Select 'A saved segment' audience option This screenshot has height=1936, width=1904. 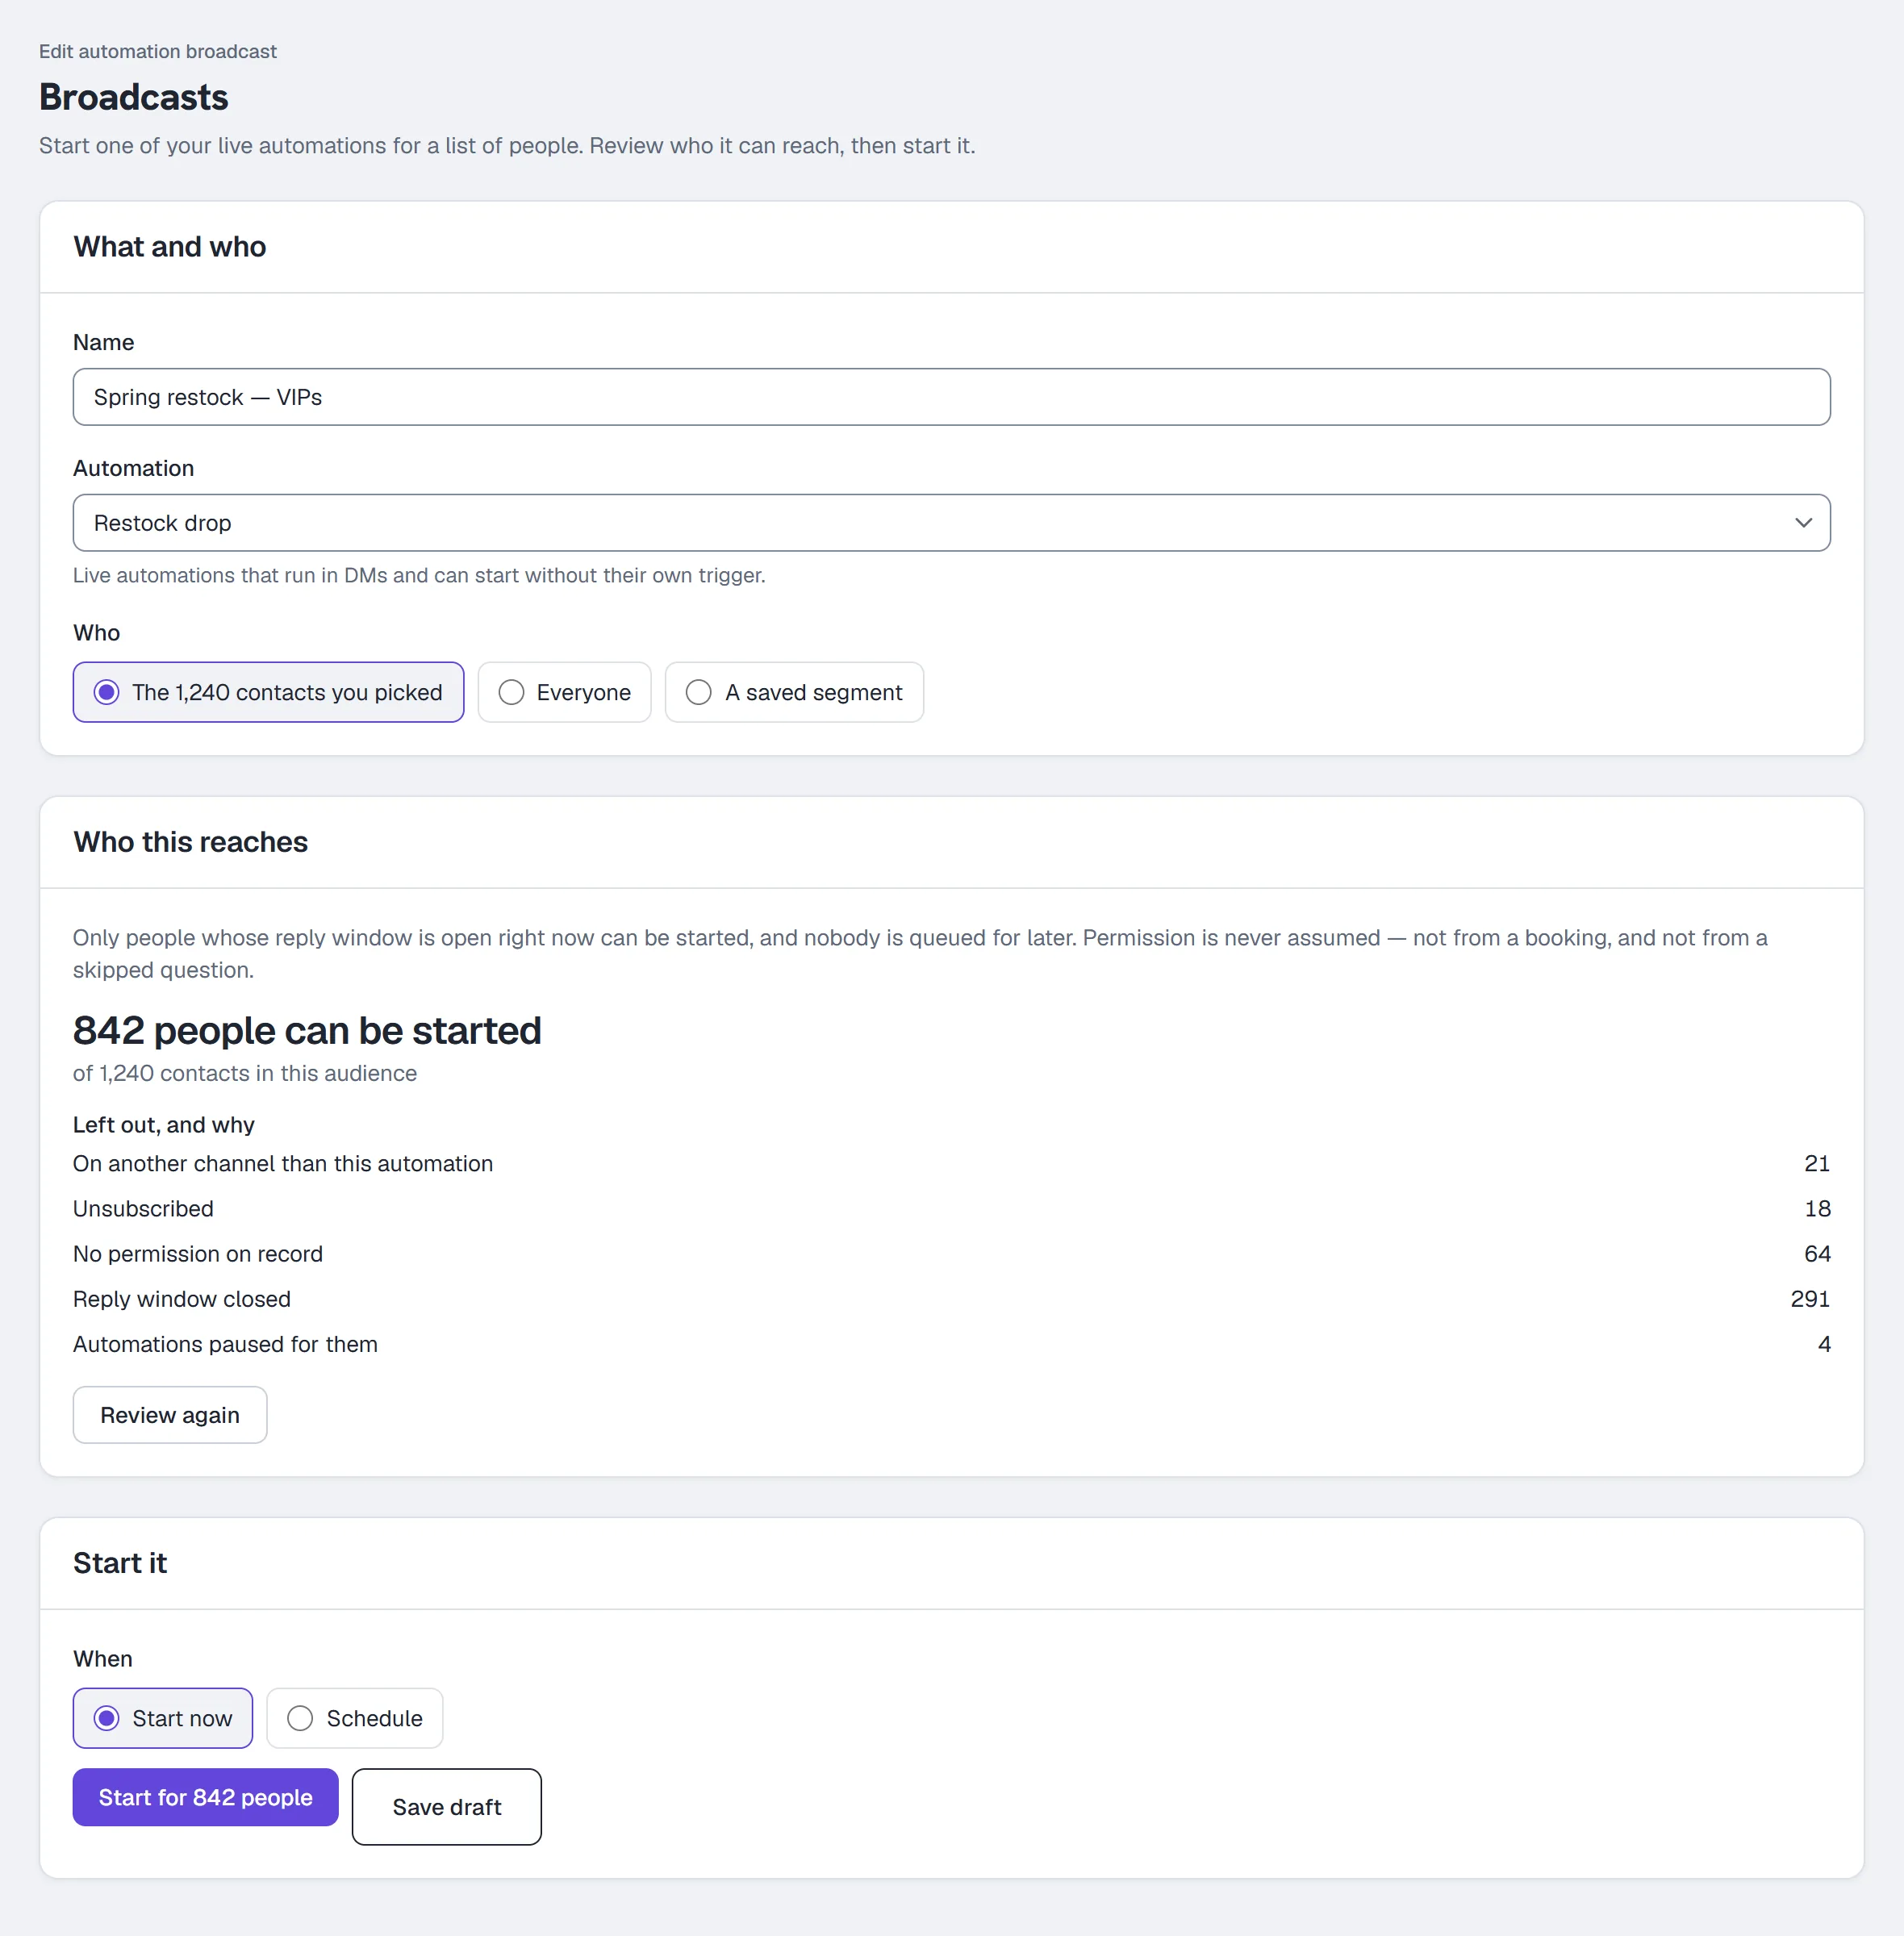coord(794,692)
